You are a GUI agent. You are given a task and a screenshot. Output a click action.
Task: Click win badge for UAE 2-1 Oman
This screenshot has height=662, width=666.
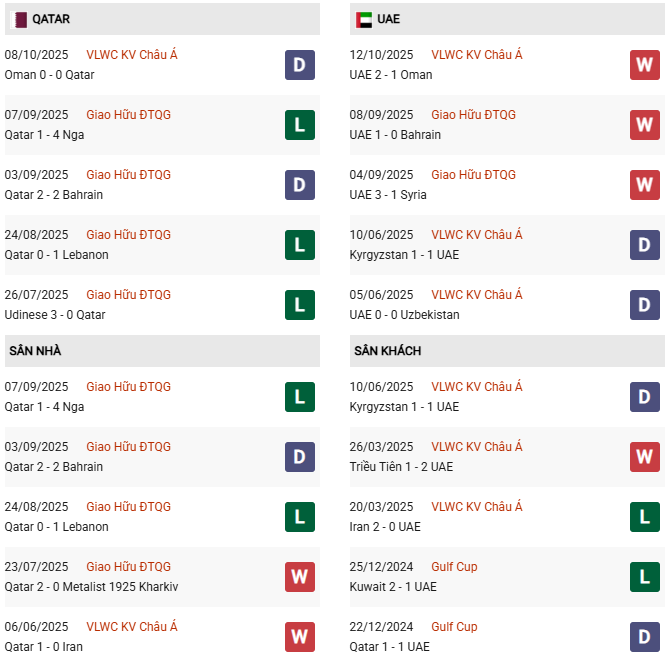point(644,65)
